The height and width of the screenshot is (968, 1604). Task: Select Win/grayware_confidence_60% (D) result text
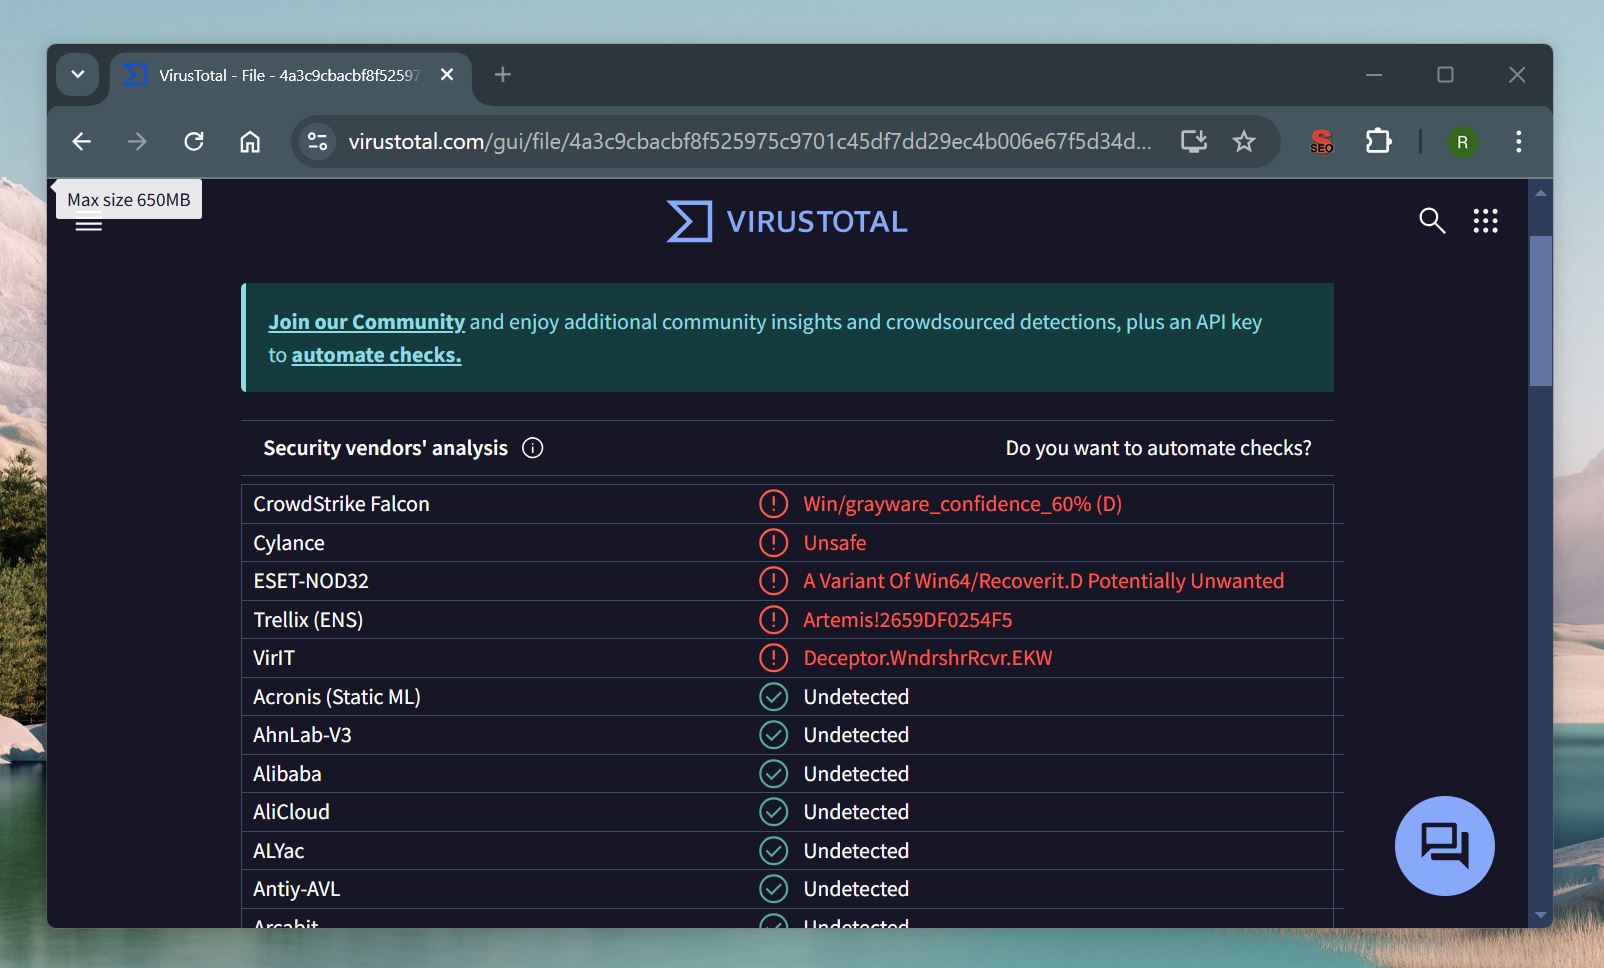click(963, 504)
